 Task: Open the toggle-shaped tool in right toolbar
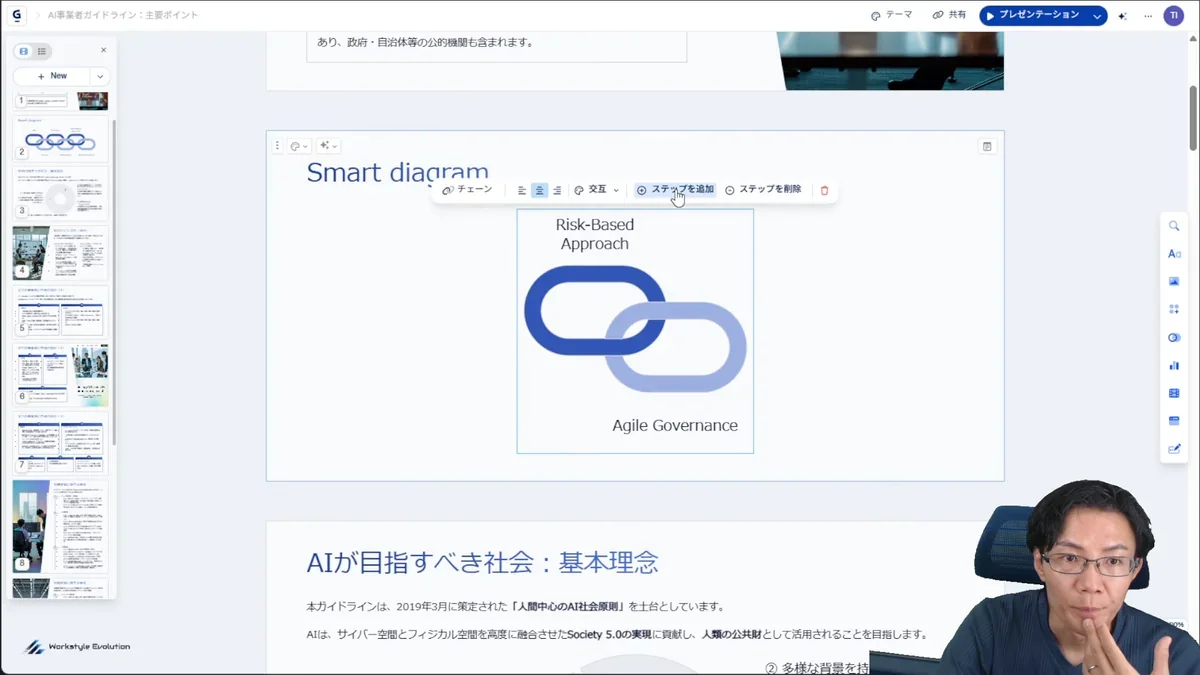(x=1174, y=338)
